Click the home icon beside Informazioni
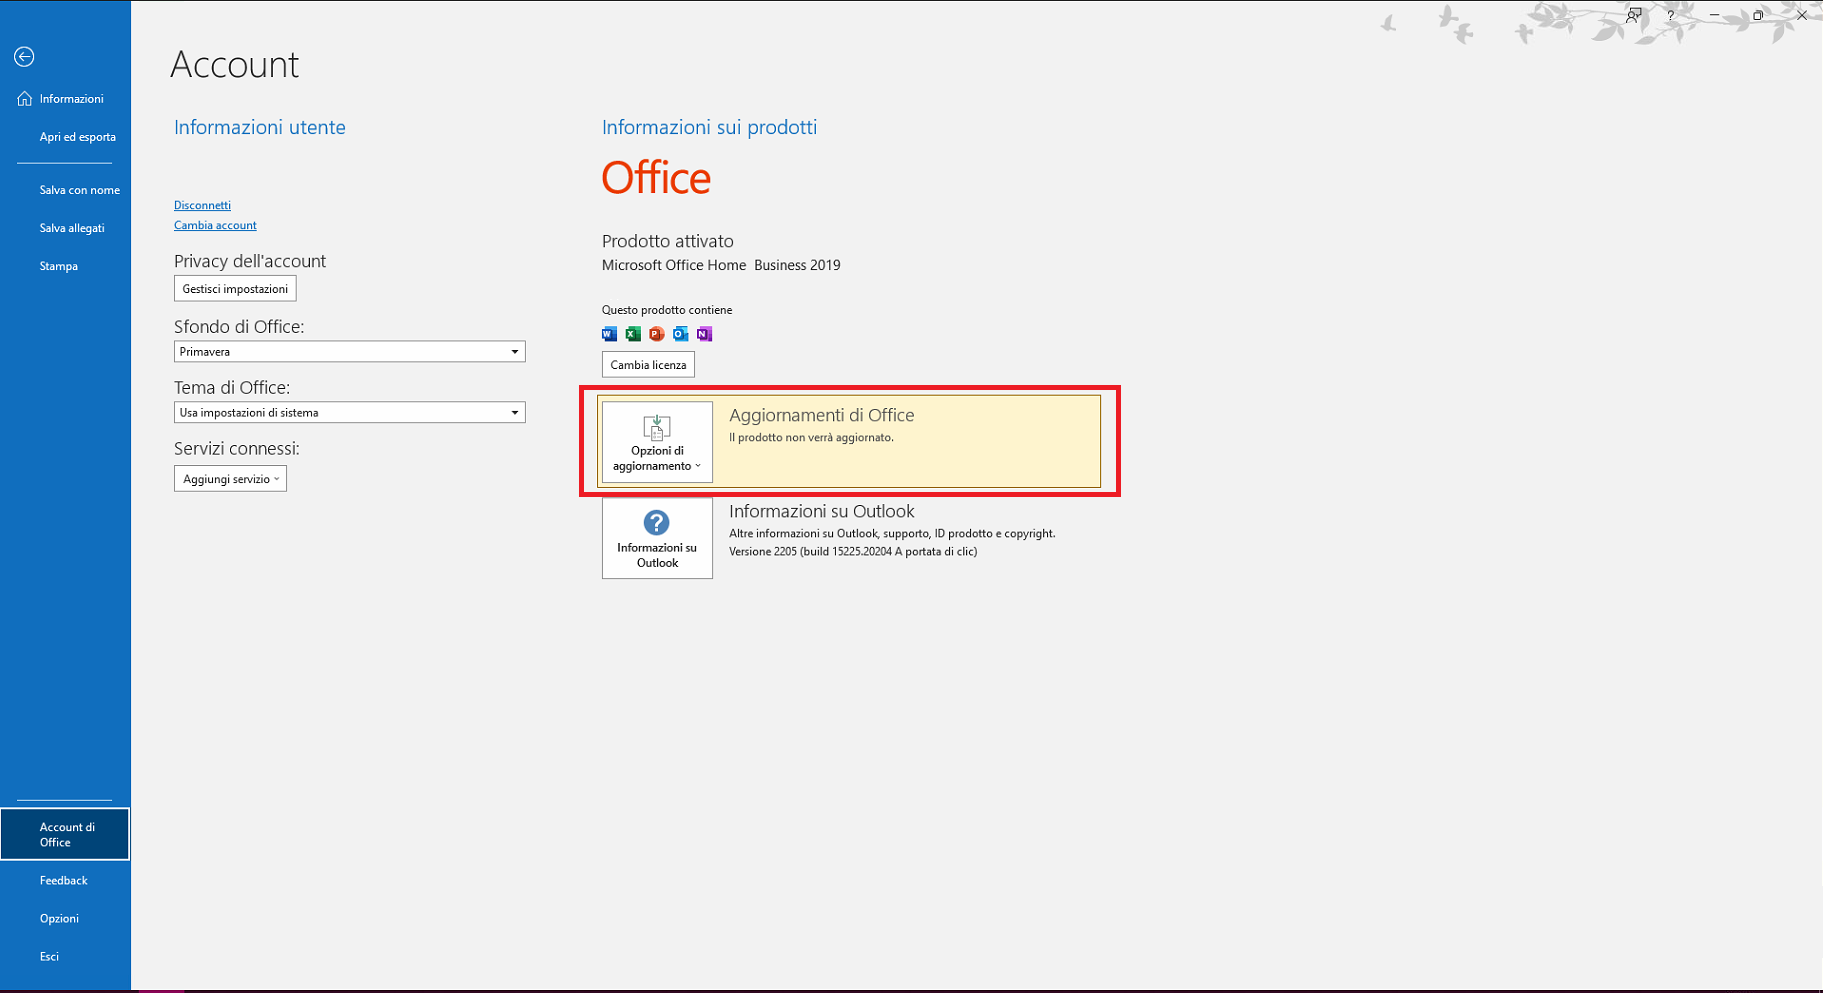1823x993 pixels. 24,99
